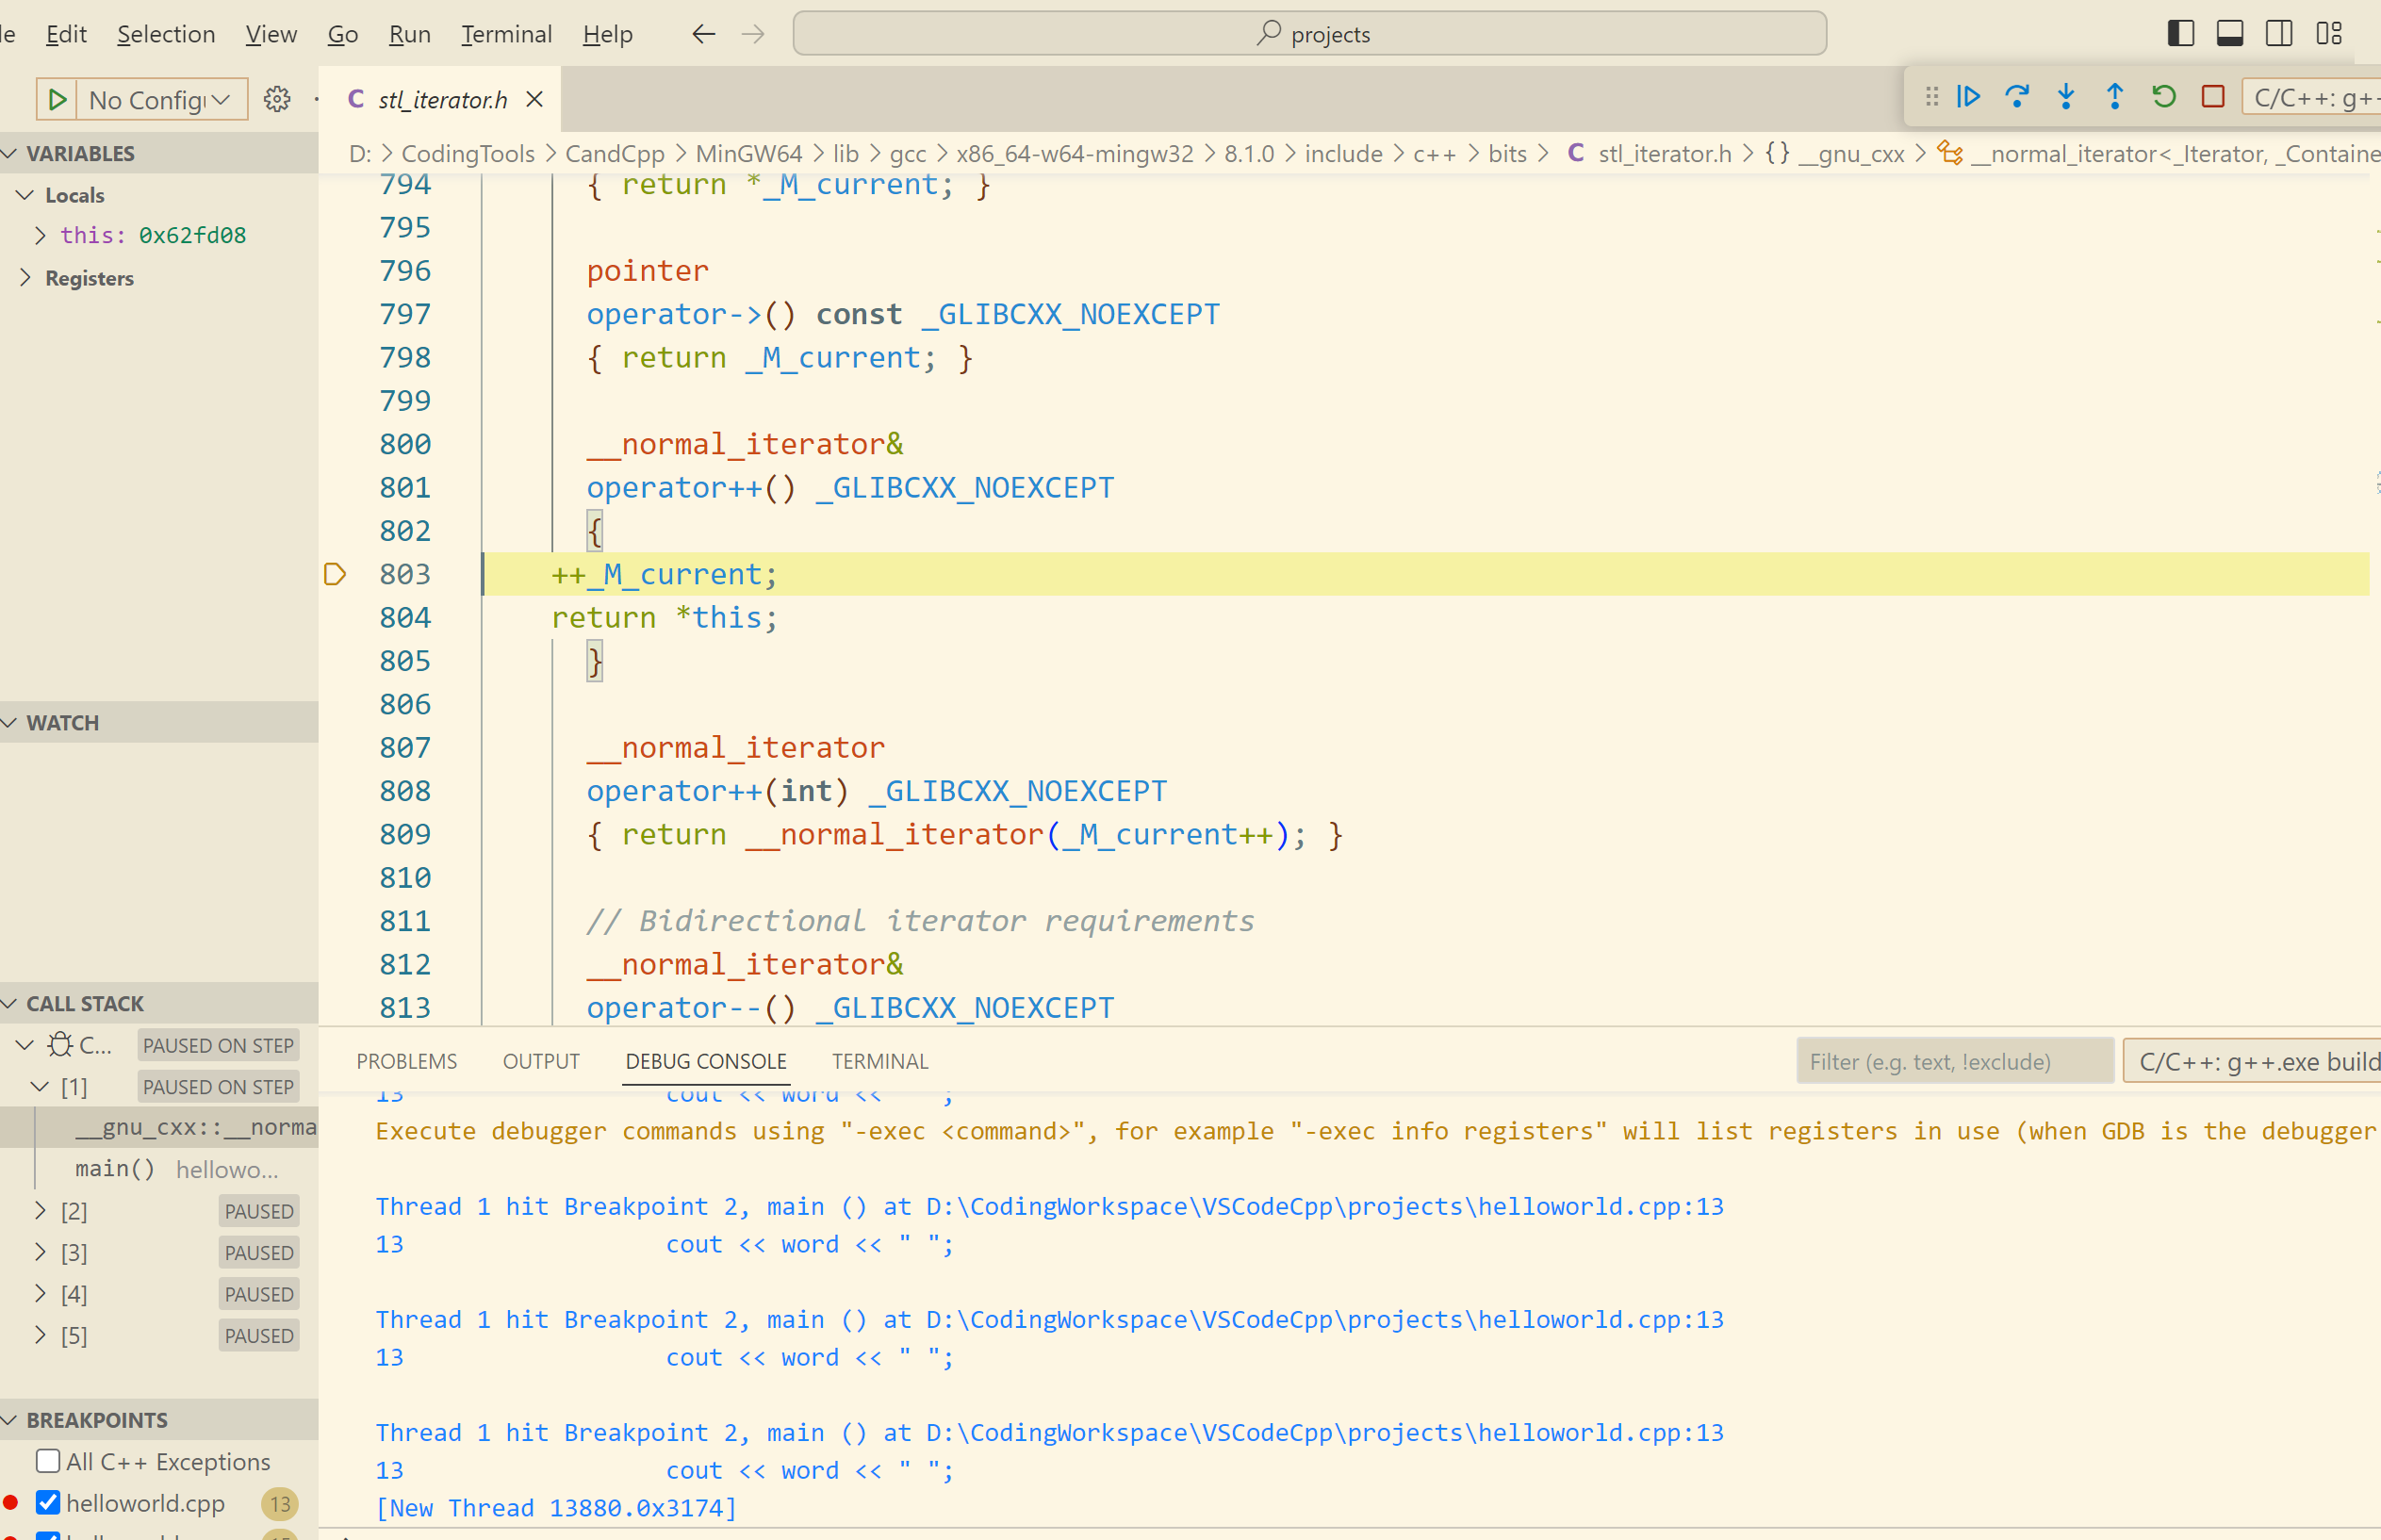Click the Step Over debug icon
The width and height of the screenshot is (2381, 1540).
point(2017,96)
